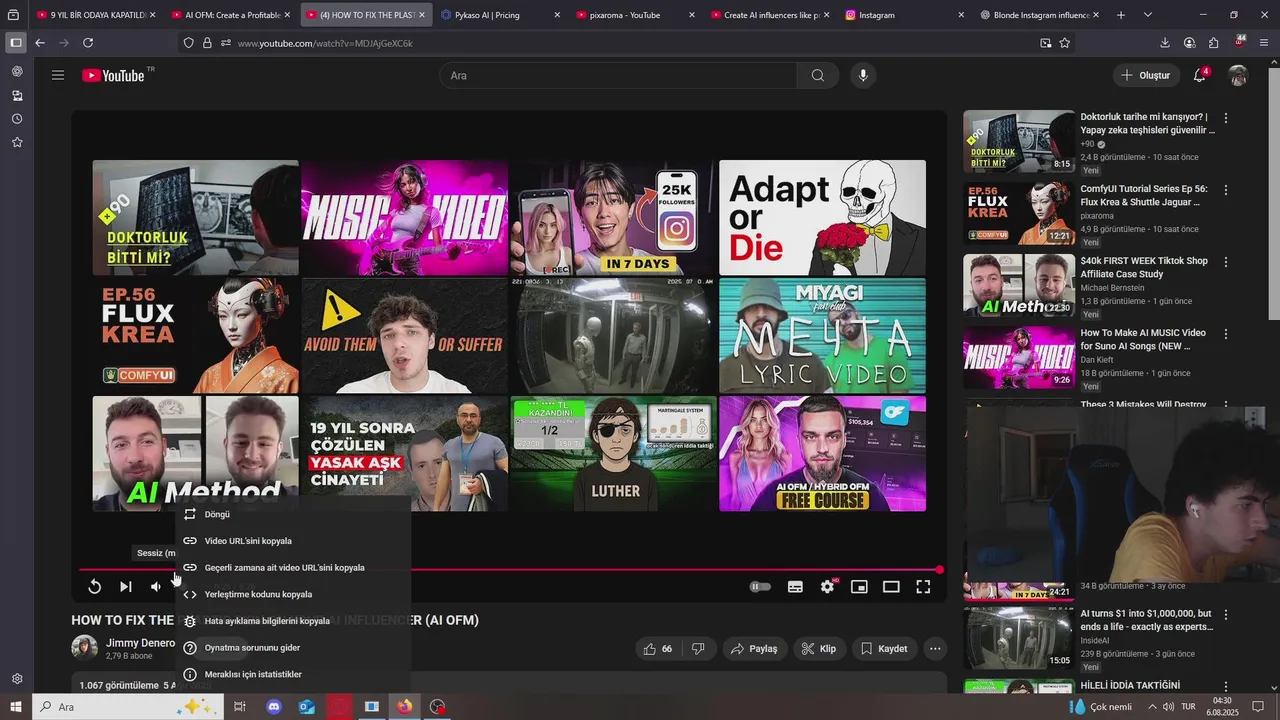
Task: Open the account avatar menu
Action: click(x=1238, y=75)
